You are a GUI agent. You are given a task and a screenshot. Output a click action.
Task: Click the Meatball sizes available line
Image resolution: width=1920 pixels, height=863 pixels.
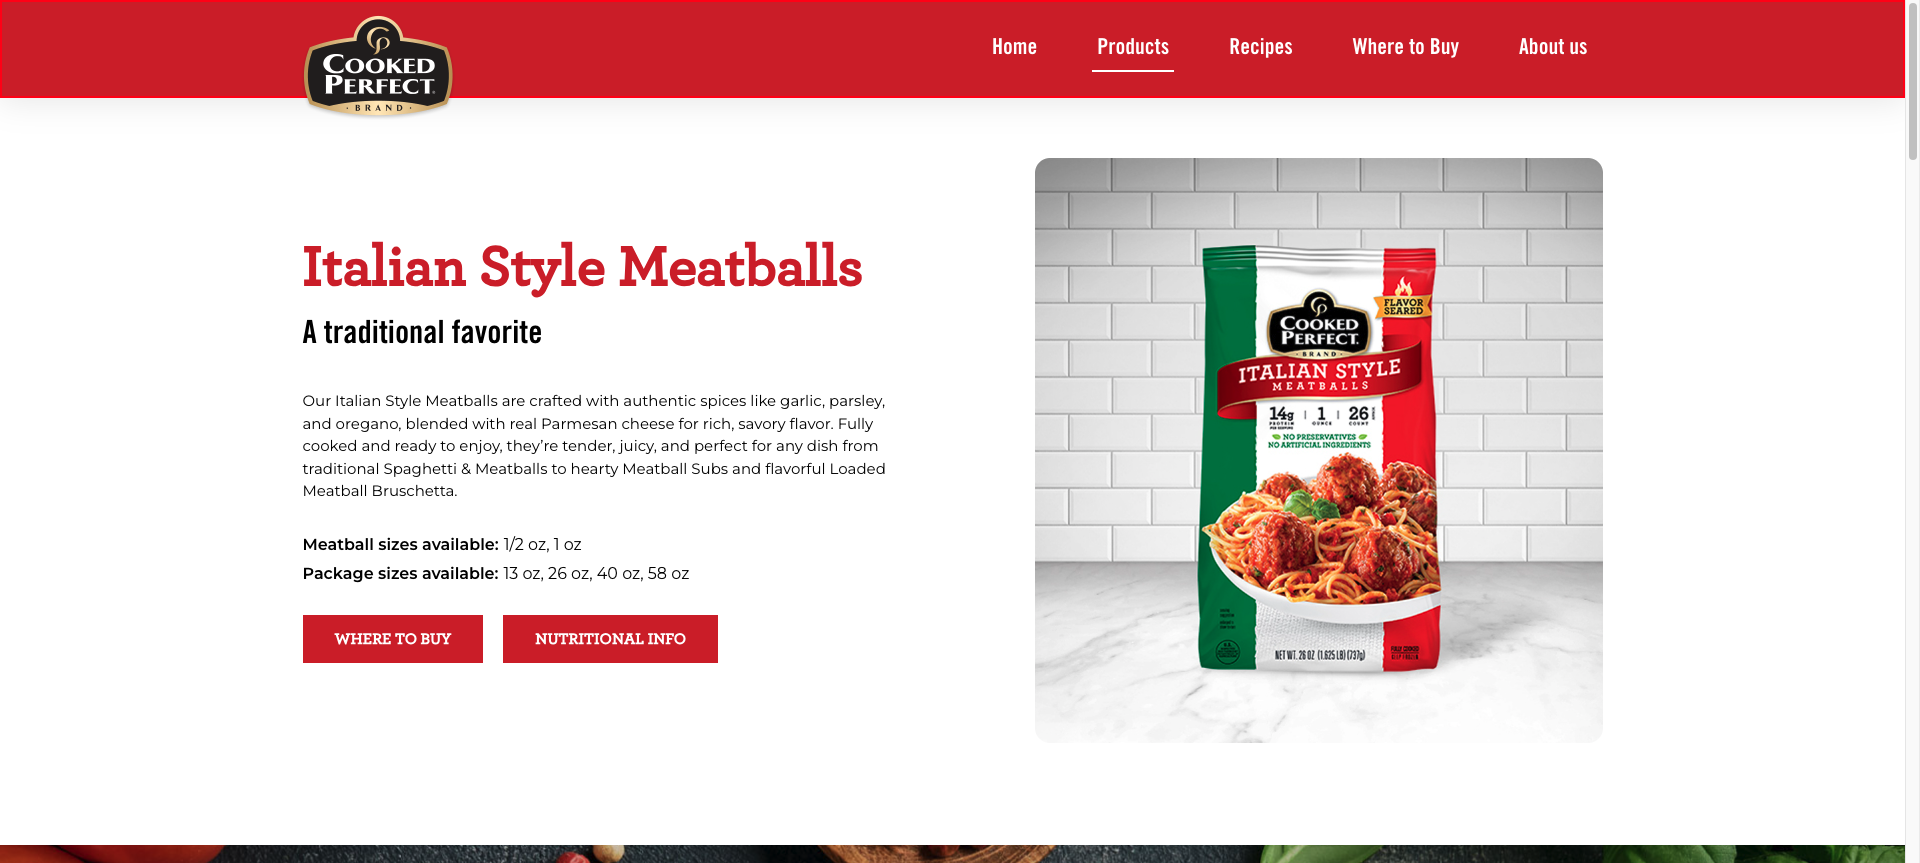442,545
